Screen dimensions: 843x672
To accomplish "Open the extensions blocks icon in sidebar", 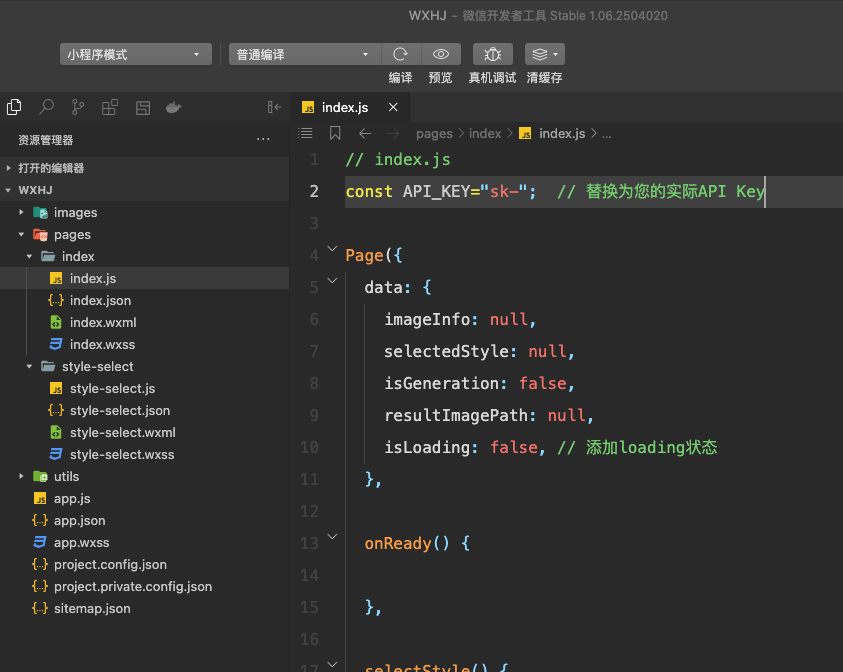I will pos(110,107).
